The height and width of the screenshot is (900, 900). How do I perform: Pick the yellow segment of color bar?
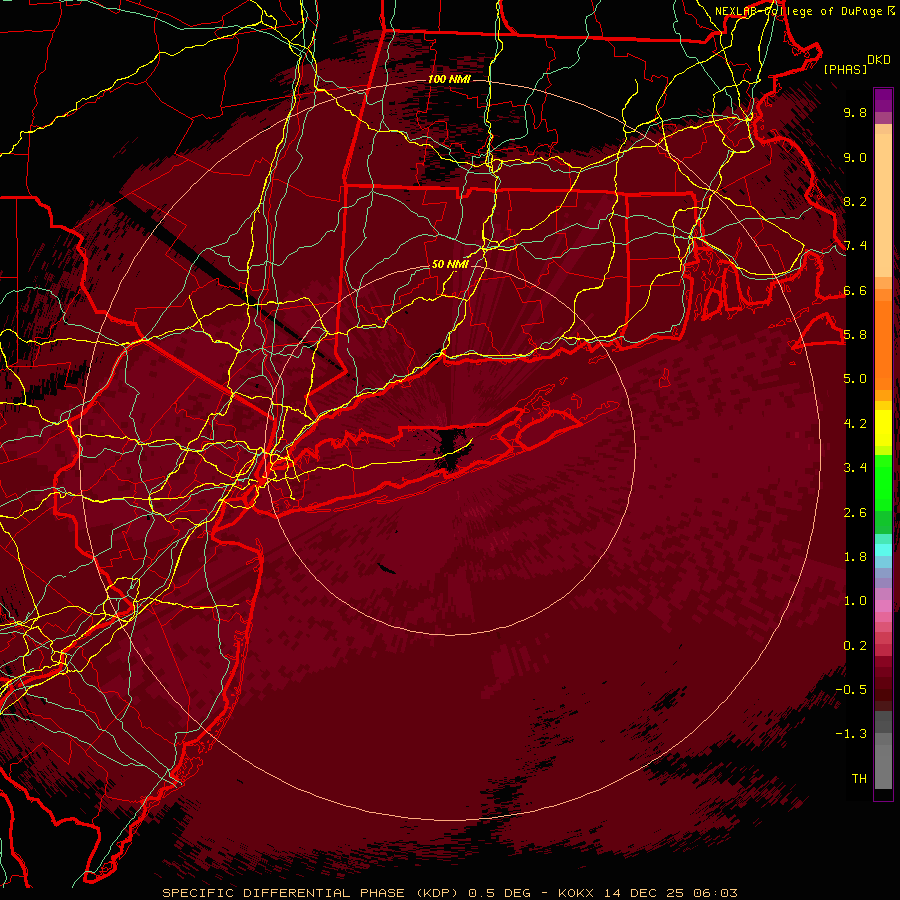click(883, 428)
